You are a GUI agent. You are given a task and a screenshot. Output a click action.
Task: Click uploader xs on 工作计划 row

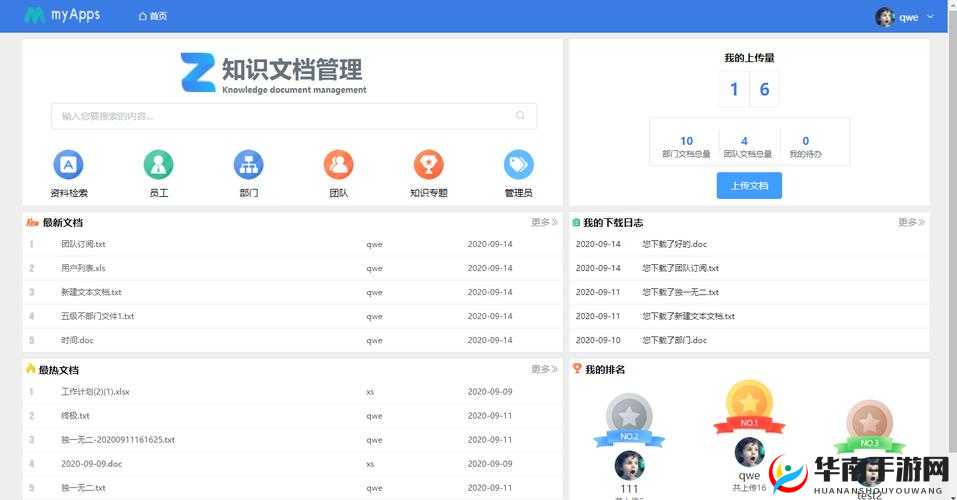[370, 392]
